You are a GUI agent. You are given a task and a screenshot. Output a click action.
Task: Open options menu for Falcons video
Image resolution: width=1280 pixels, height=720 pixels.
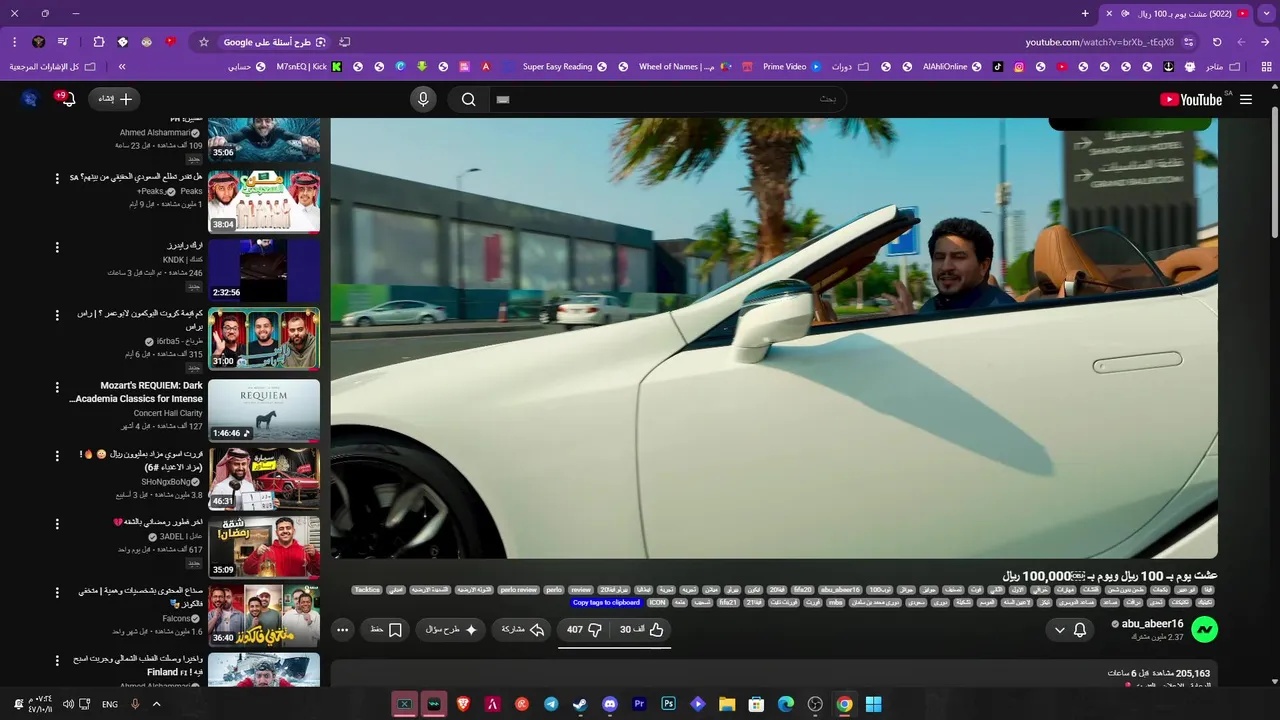57,594
